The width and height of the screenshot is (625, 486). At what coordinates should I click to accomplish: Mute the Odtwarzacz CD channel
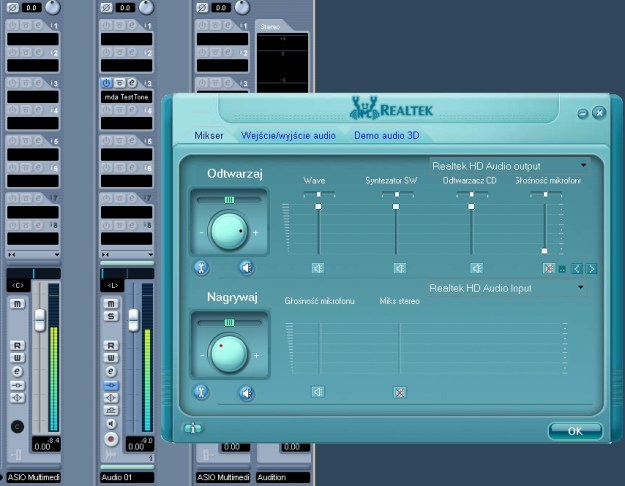(477, 268)
